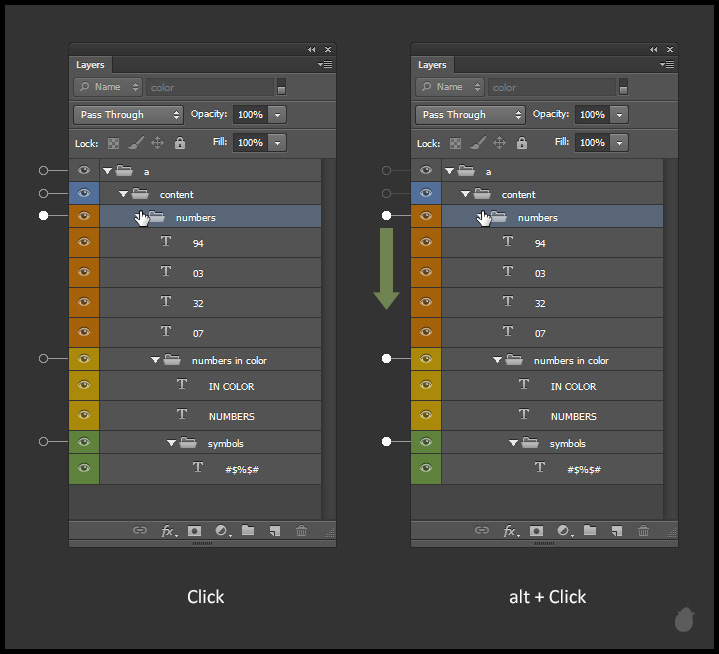
Task: Click the layer mask icon in left panel
Action: coord(194,531)
